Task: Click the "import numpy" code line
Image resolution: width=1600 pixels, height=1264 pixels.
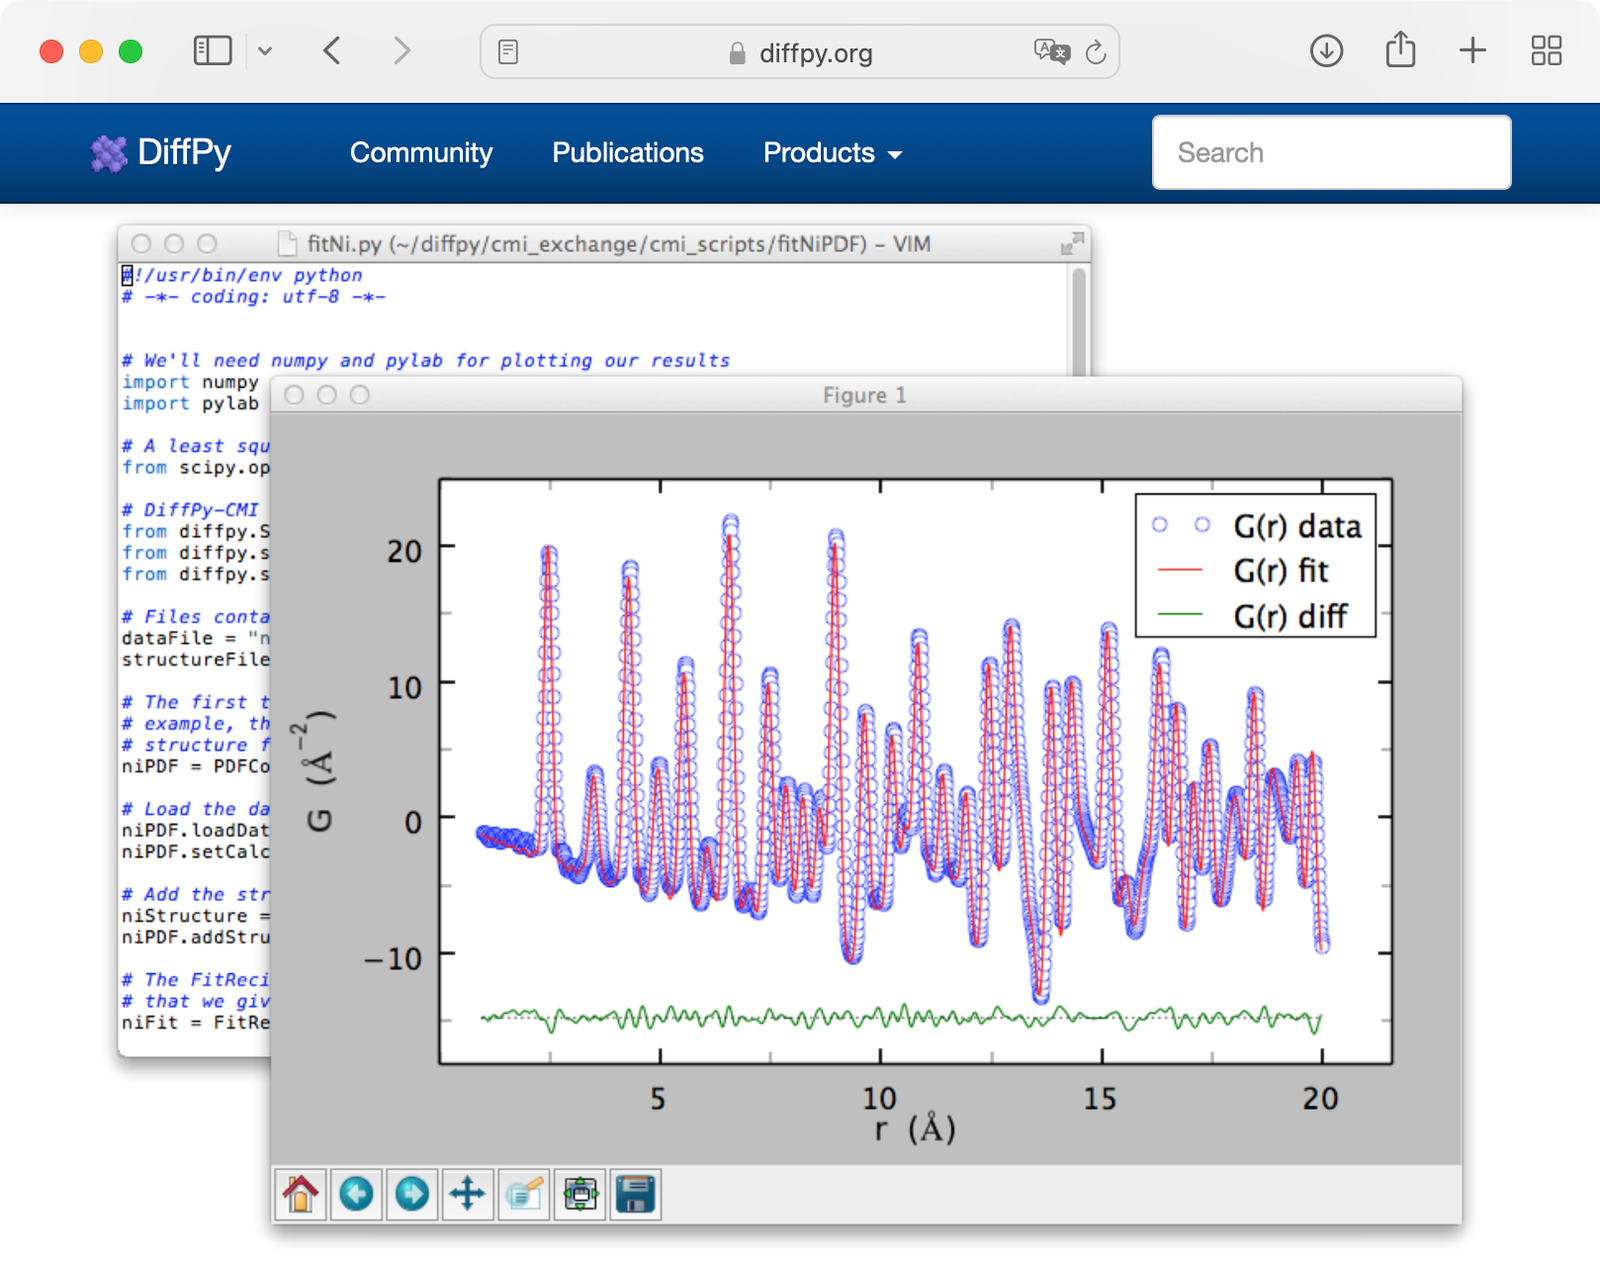Action: [191, 382]
